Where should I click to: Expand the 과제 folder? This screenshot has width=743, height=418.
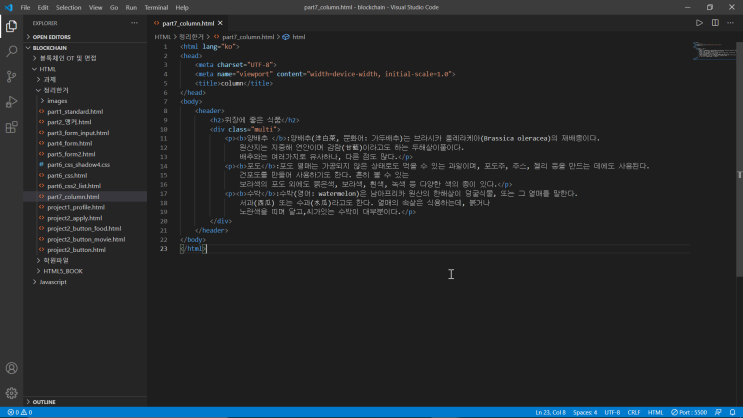click(85, 80)
